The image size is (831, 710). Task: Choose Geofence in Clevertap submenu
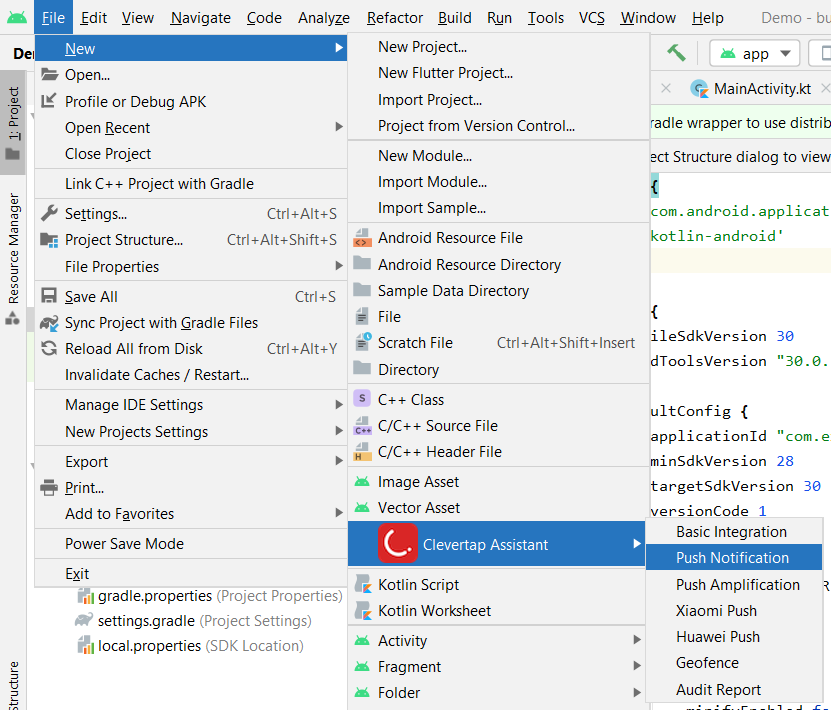733,663
